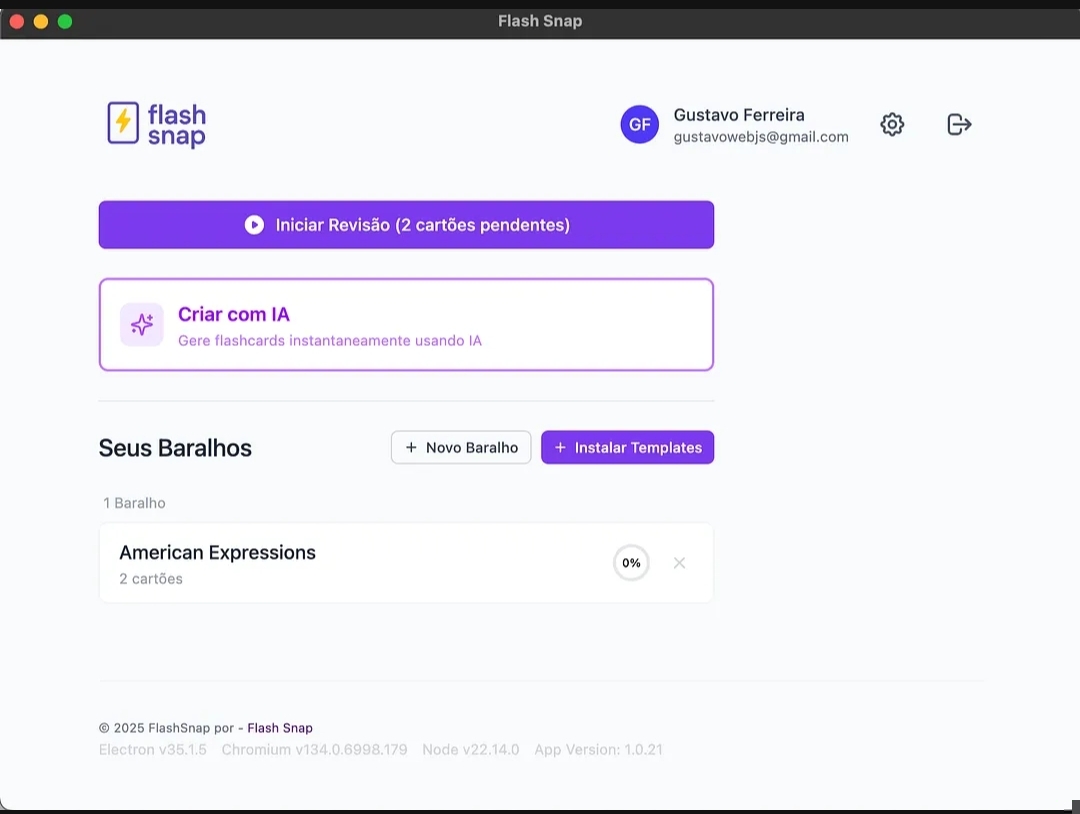Click the plus icon on Novo Baralho button
Image resolution: width=1080 pixels, height=814 pixels.
412,447
